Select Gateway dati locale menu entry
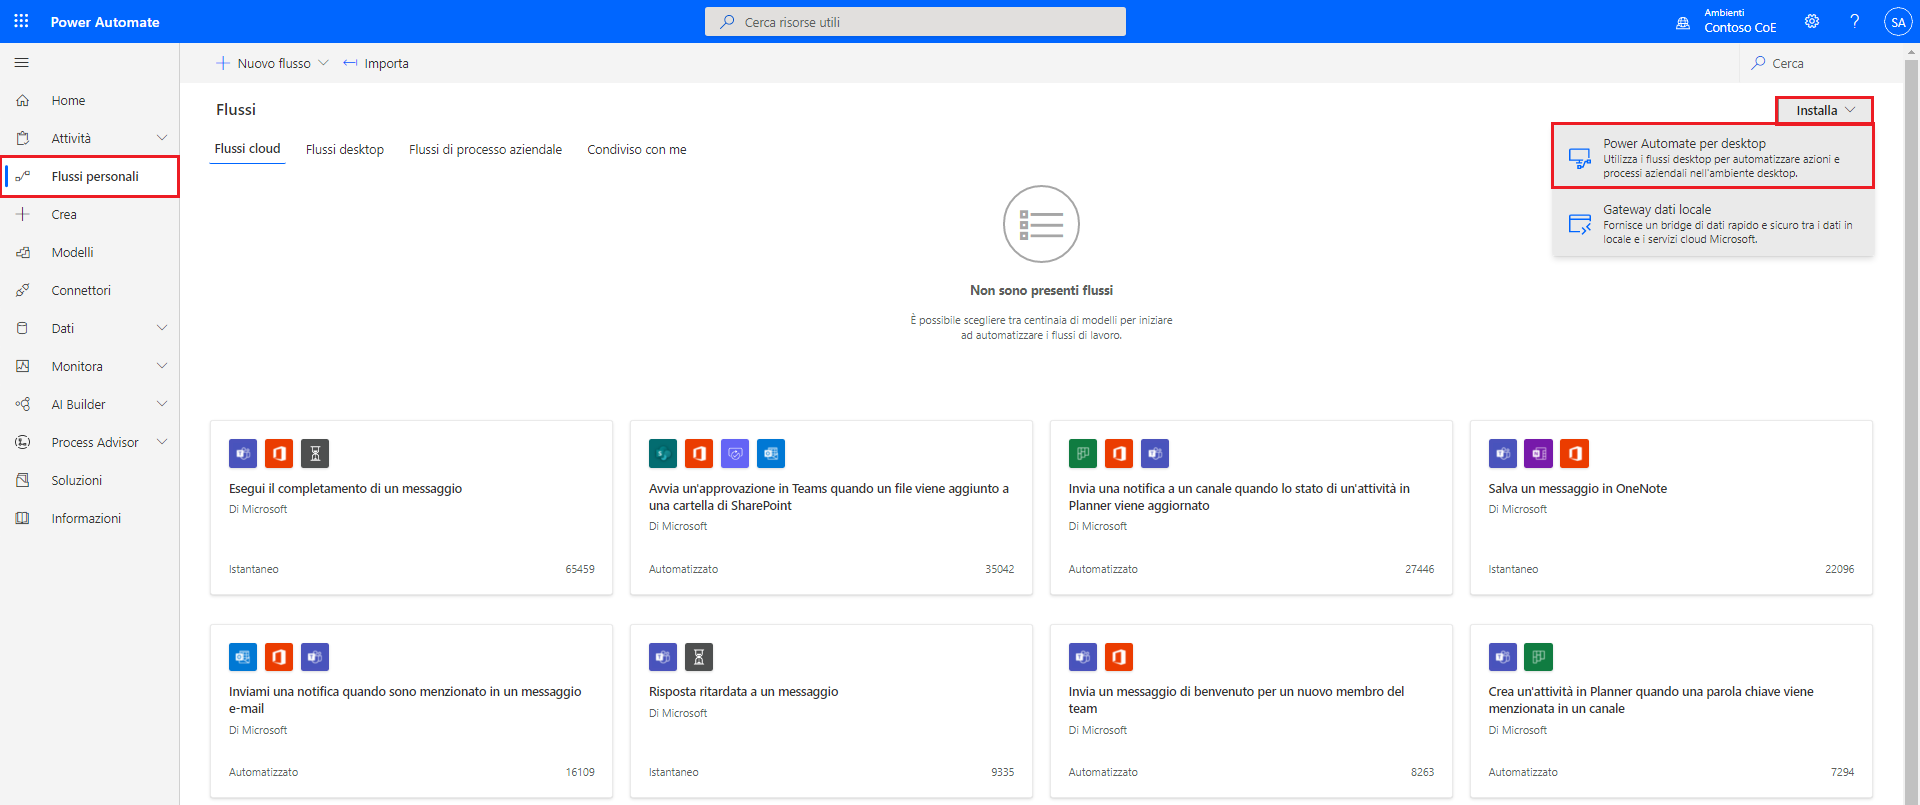The width and height of the screenshot is (1920, 805). pos(1713,224)
